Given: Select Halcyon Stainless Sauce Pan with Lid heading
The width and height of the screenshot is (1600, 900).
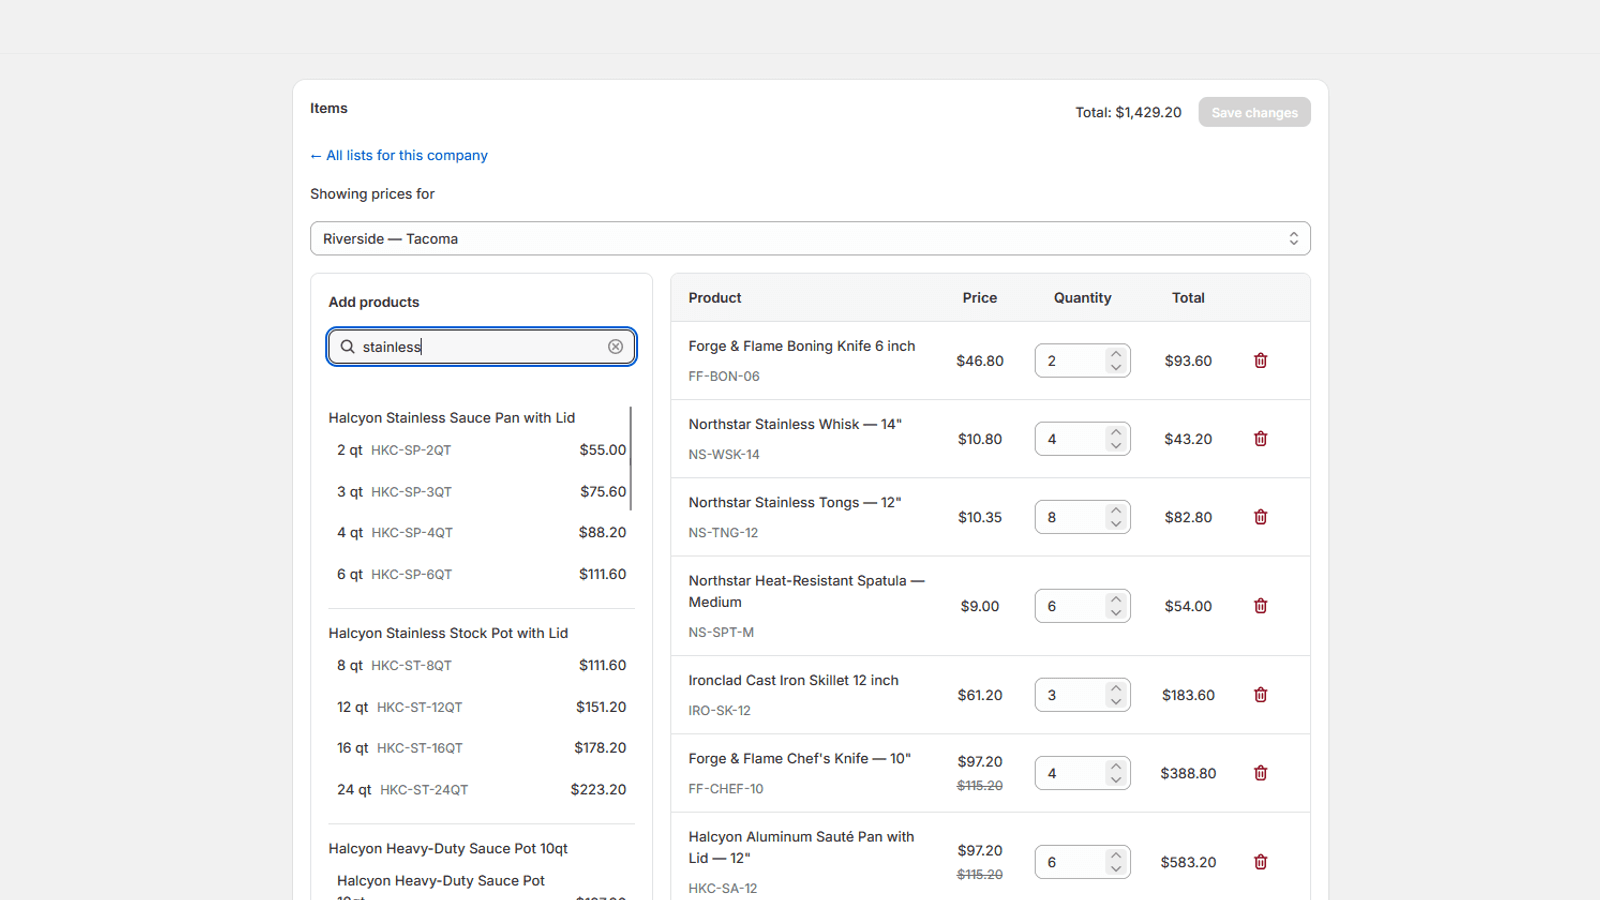Looking at the screenshot, I should point(452,418).
